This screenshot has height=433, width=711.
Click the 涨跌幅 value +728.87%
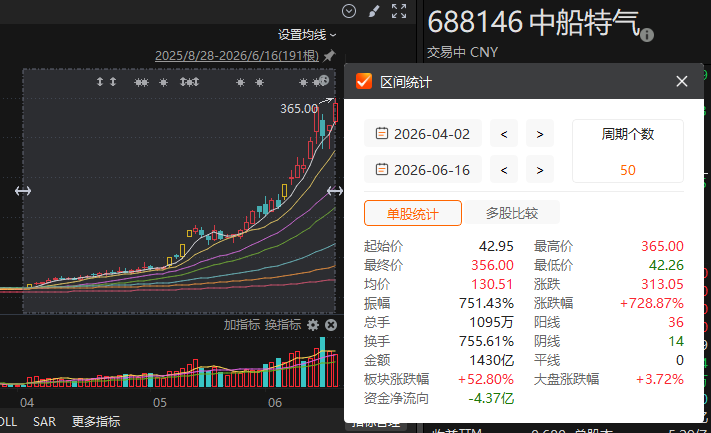[652, 303]
